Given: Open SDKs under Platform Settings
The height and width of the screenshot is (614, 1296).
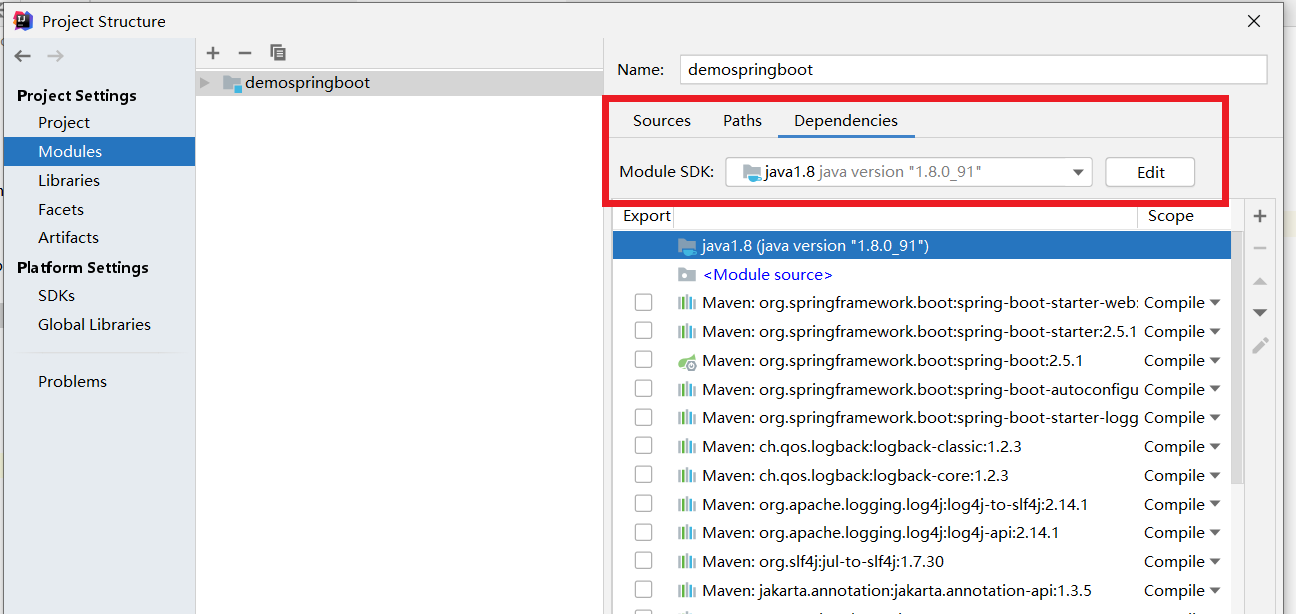Looking at the screenshot, I should click(x=56, y=295).
